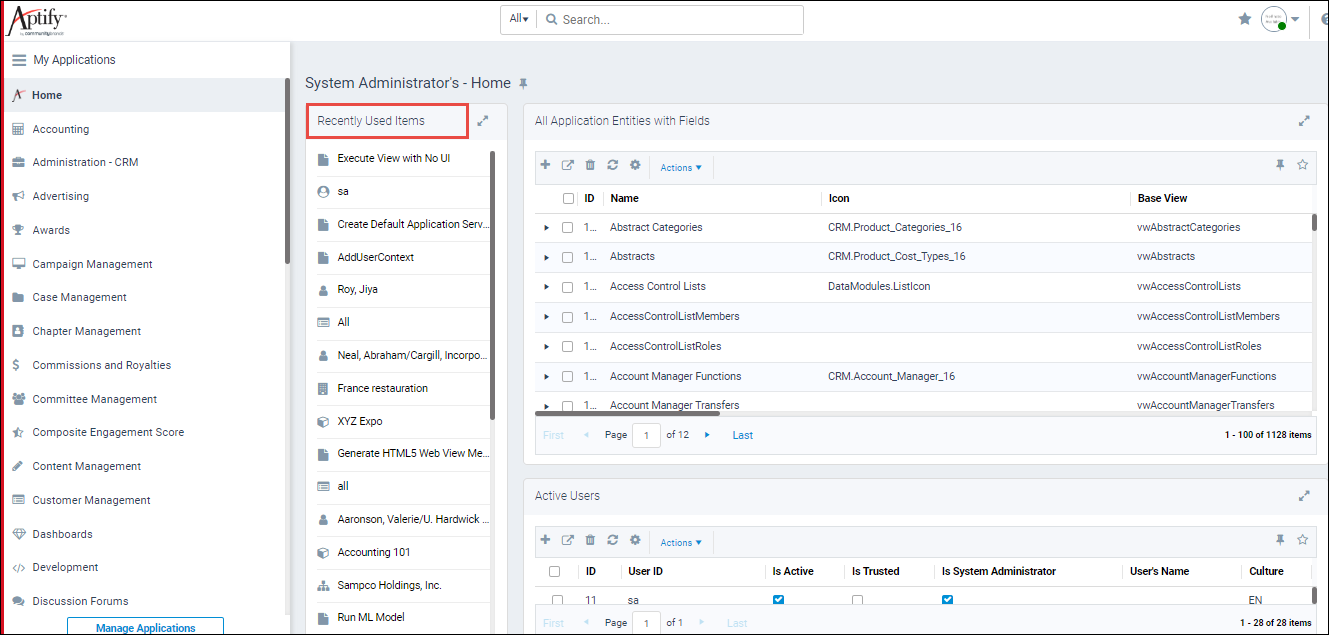Check the Is Trusted box for sa
Viewport: 1329px width, 635px height.
(857, 599)
